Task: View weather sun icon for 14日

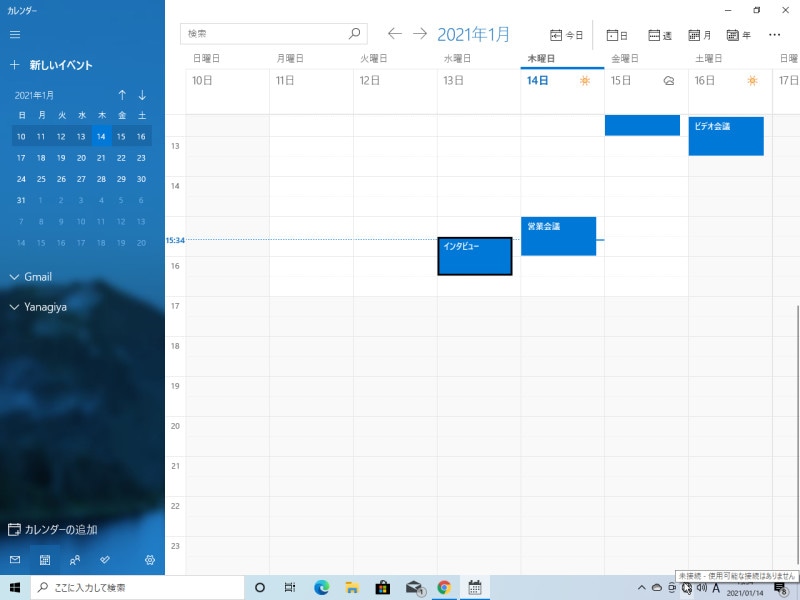Action: coord(585,81)
